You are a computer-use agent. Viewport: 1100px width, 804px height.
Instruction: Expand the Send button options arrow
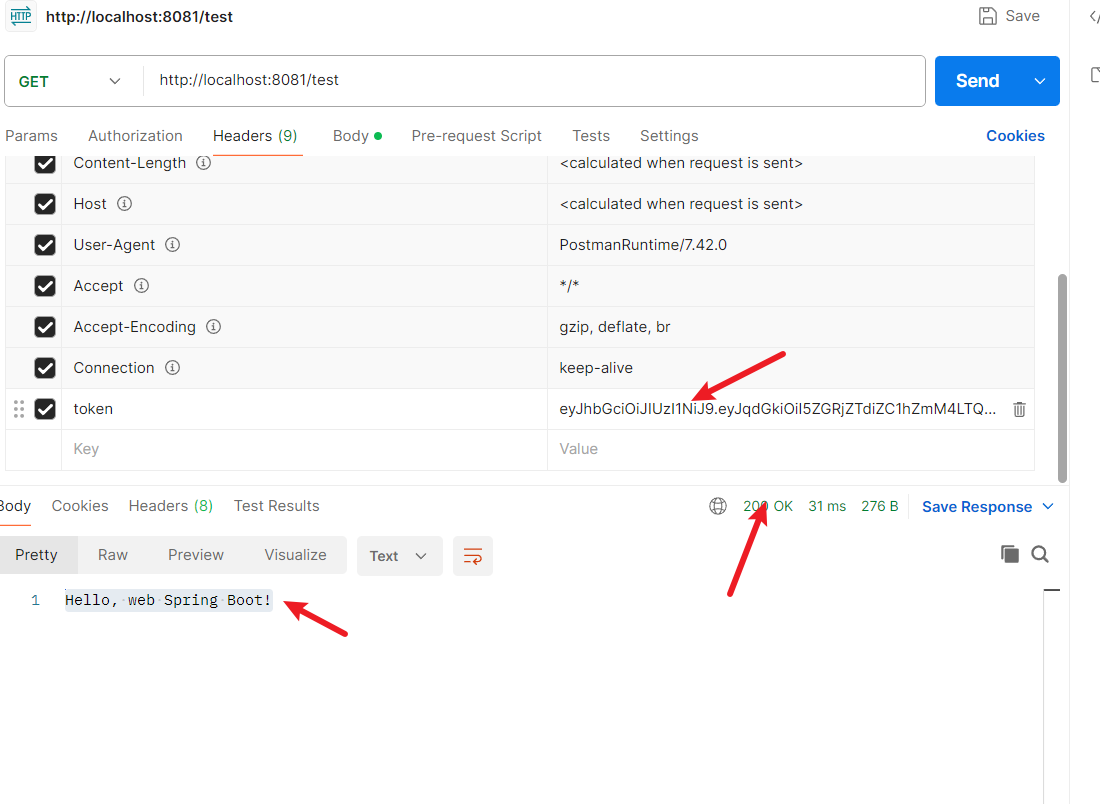coord(1040,81)
